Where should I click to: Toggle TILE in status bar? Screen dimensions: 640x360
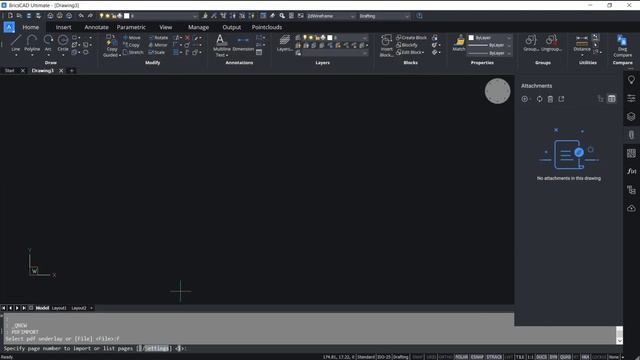tap(520, 357)
